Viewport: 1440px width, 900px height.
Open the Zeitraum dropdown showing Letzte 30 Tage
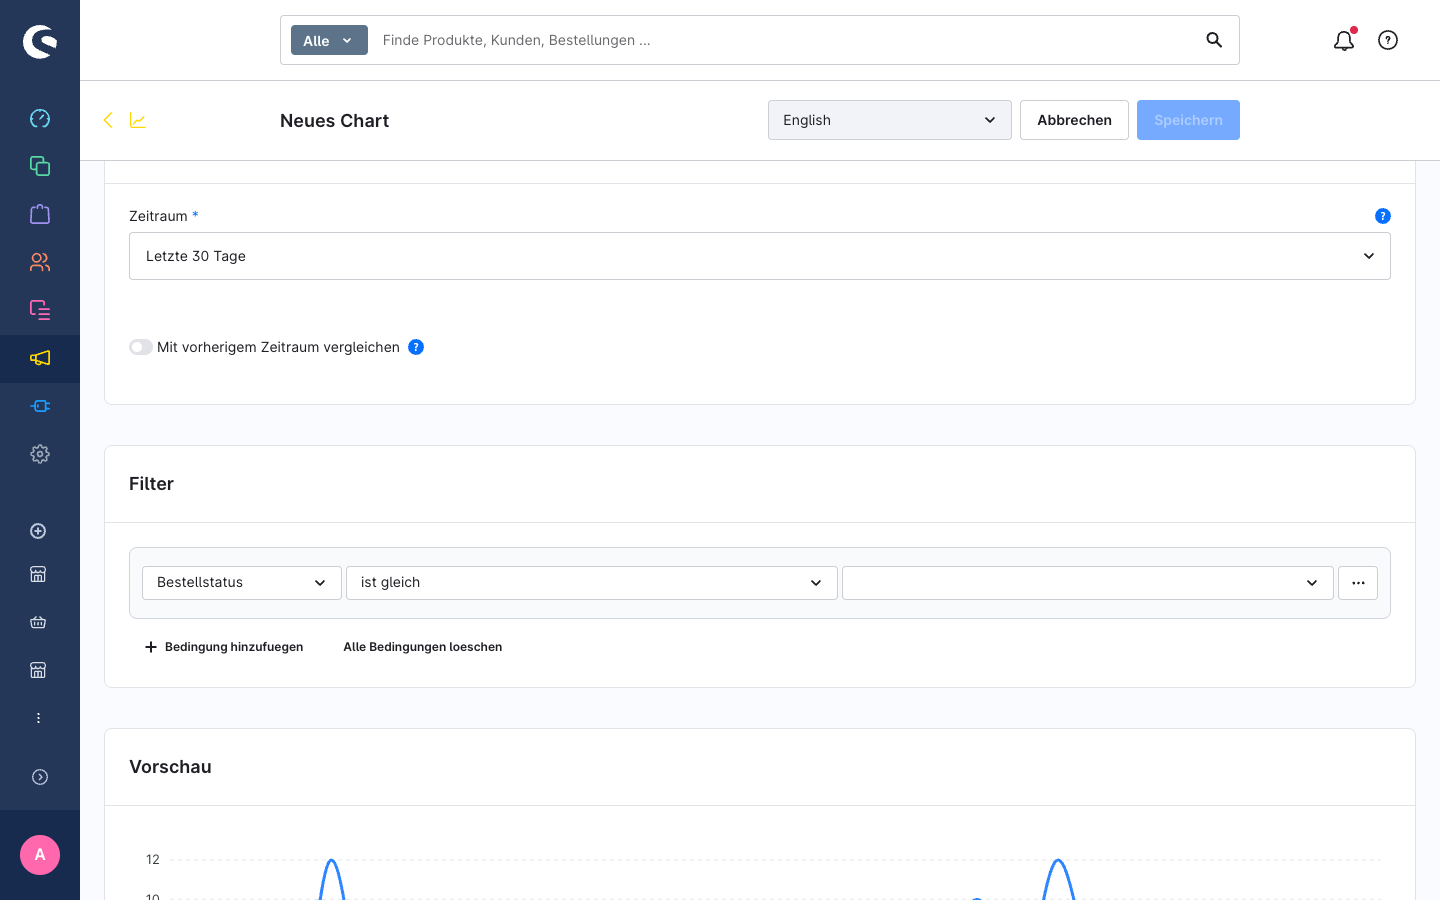point(760,256)
